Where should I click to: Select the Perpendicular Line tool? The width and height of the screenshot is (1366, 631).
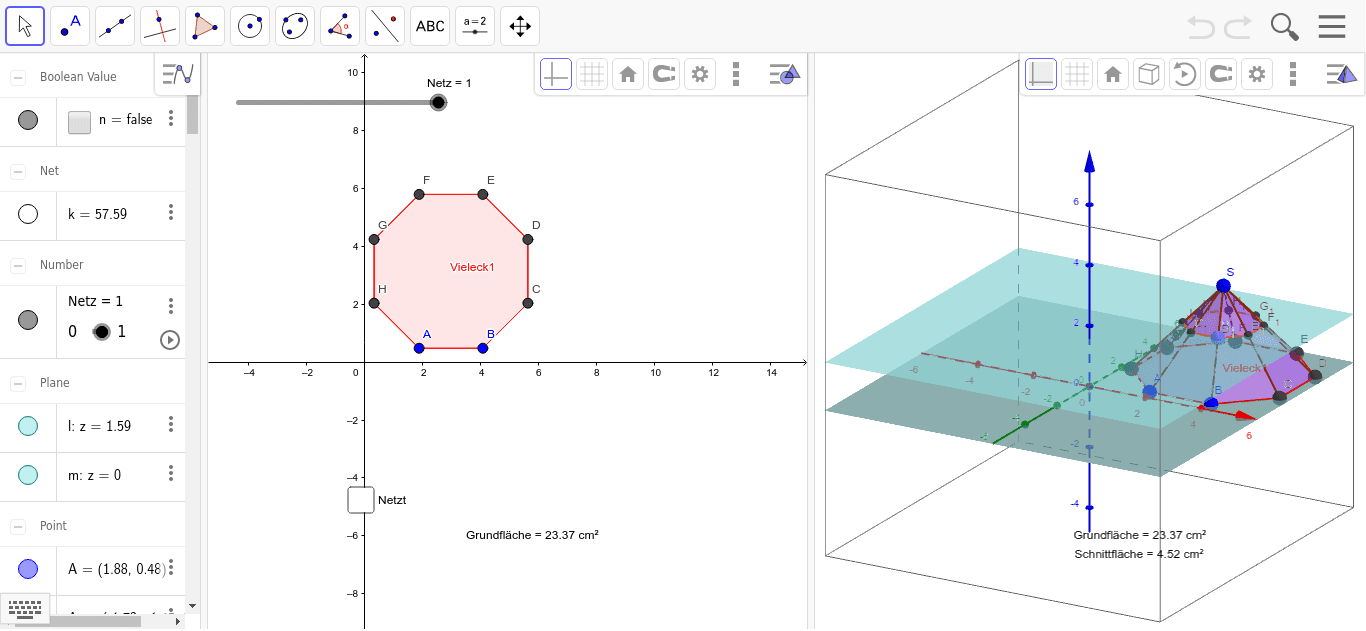tap(160, 26)
